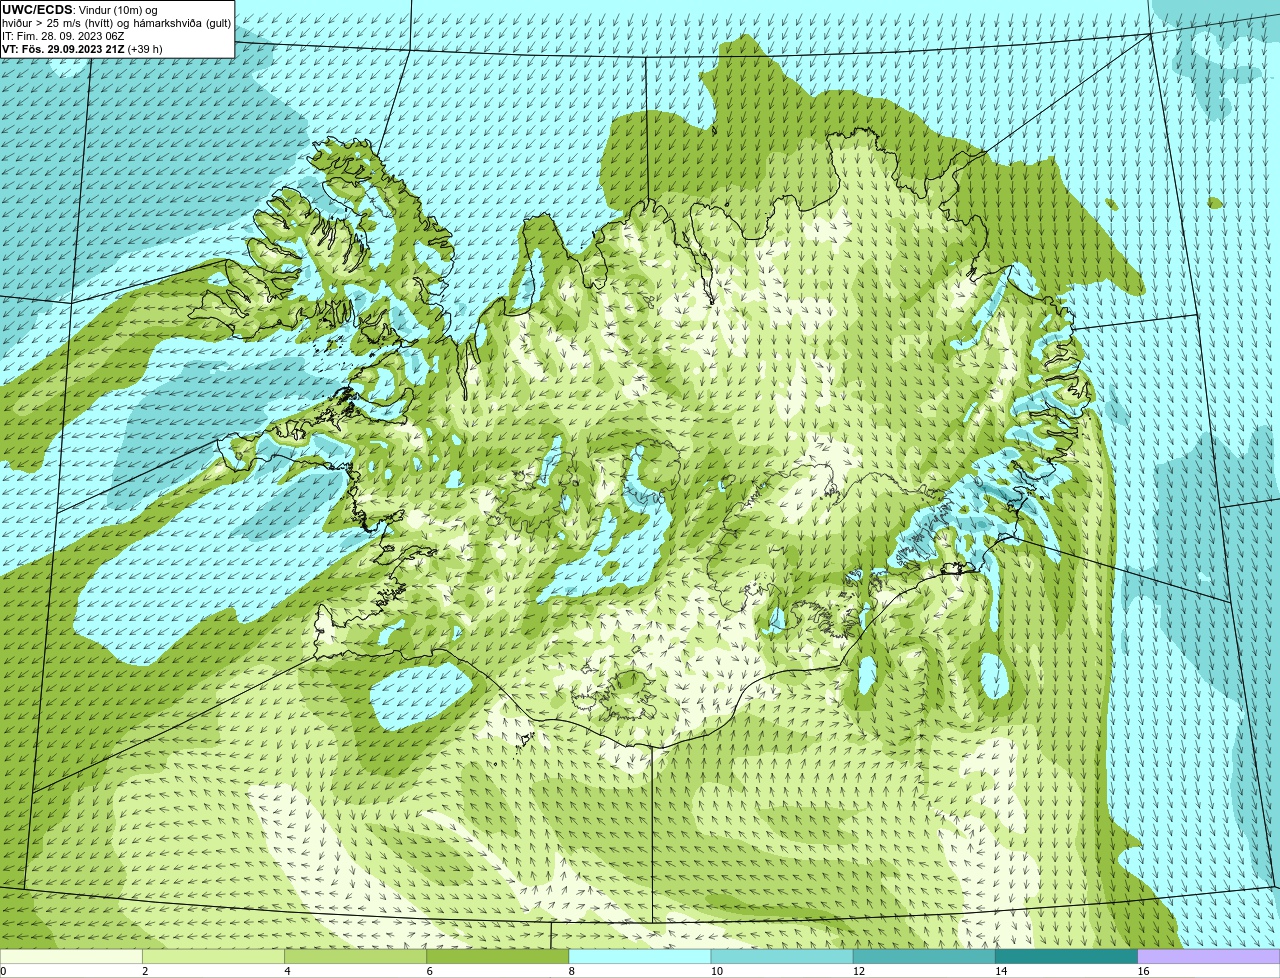Click the 6–8 m/s dark green legend swatch
Screen dimensions: 1280x978
click(497, 957)
